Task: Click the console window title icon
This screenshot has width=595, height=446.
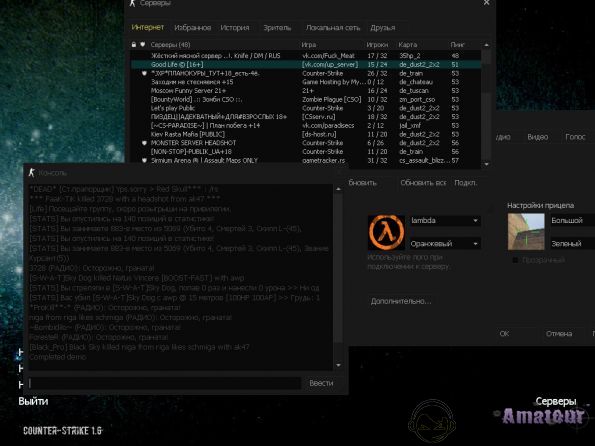Action: pyautogui.click(x=31, y=173)
